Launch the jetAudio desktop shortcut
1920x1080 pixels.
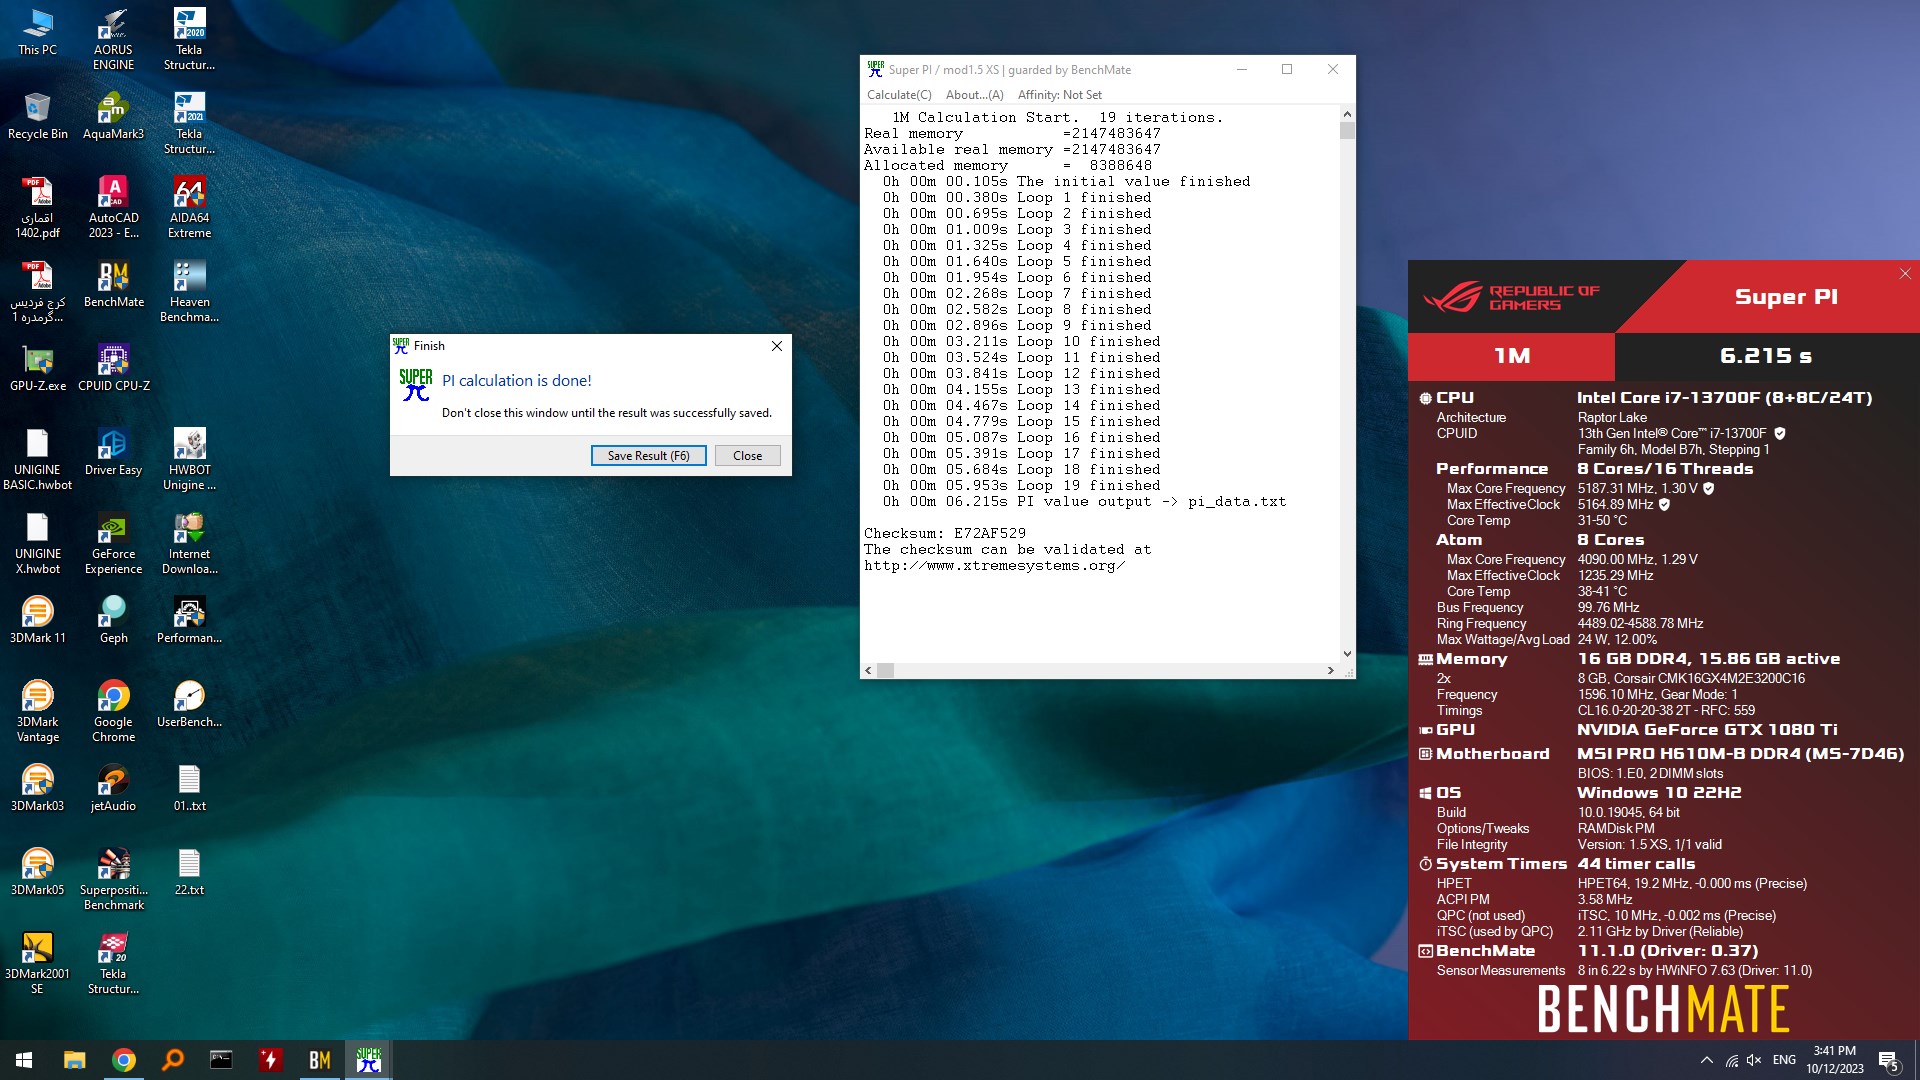click(x=113, y=788)
